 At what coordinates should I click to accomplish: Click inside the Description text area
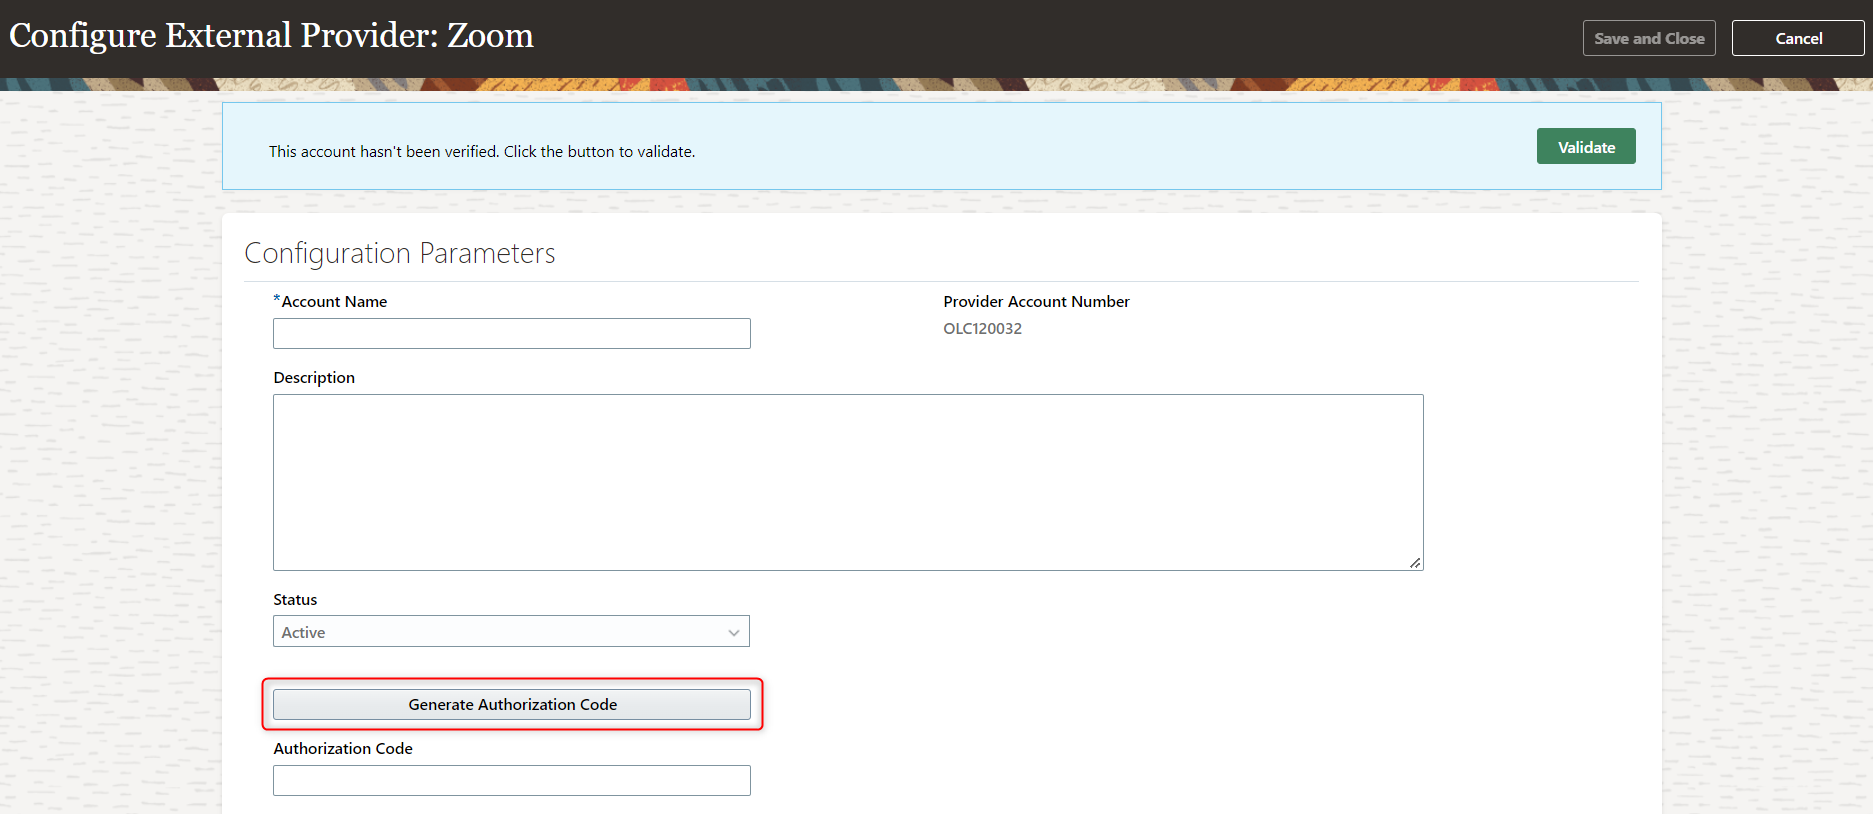(x=848, y=482)
